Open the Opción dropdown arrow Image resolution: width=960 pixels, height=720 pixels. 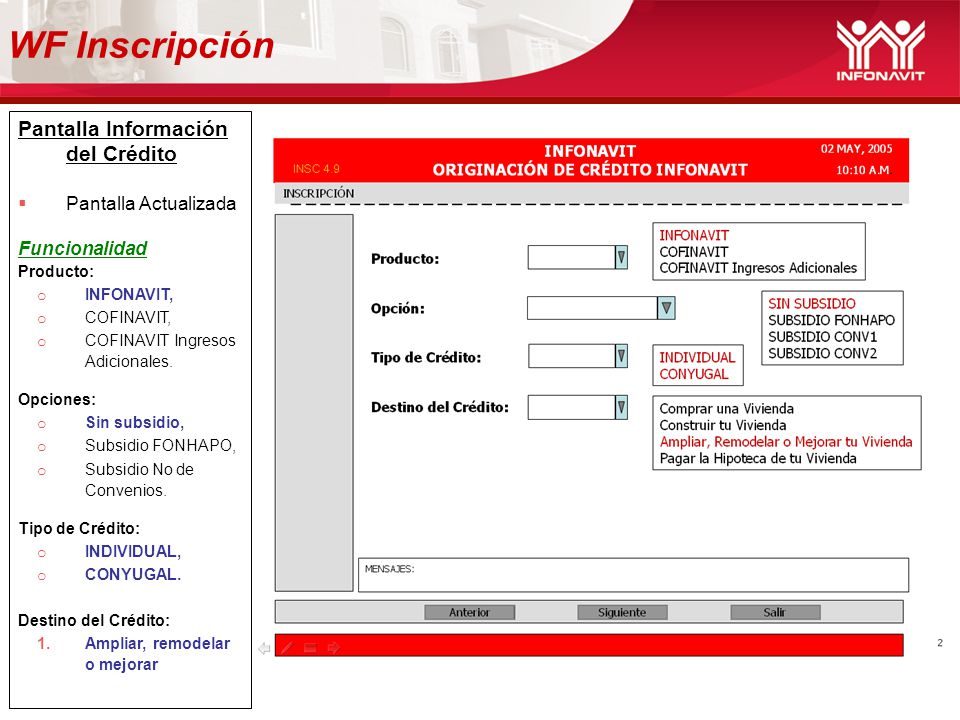tap(666, 308)
